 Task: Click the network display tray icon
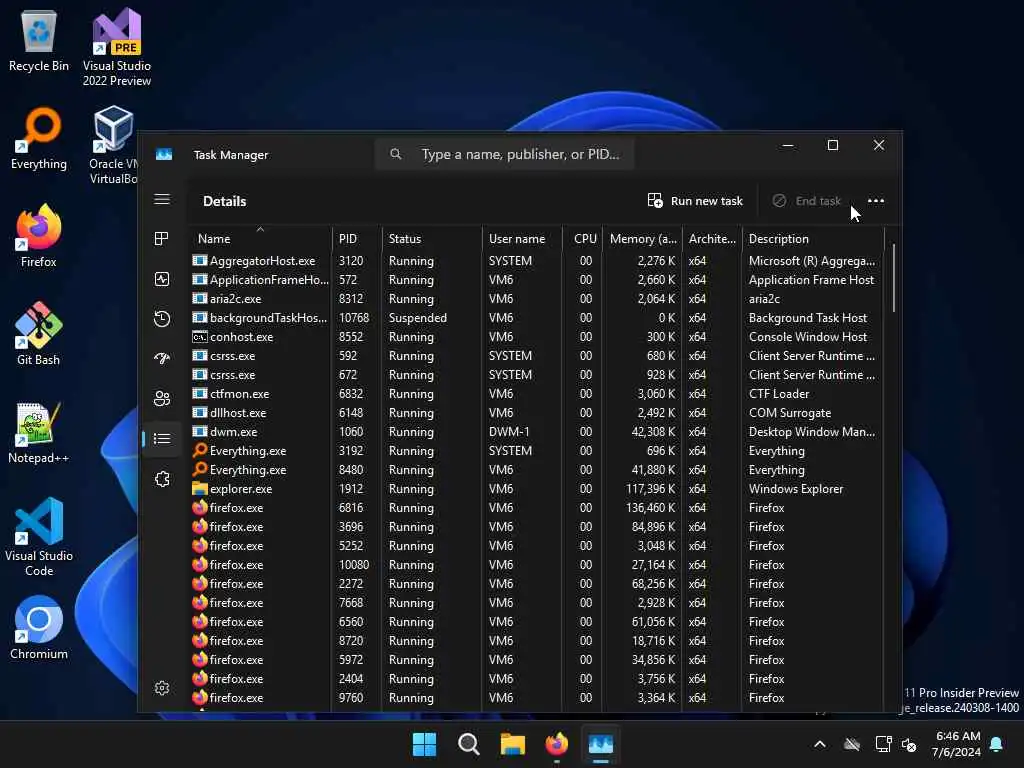(883, 744)
